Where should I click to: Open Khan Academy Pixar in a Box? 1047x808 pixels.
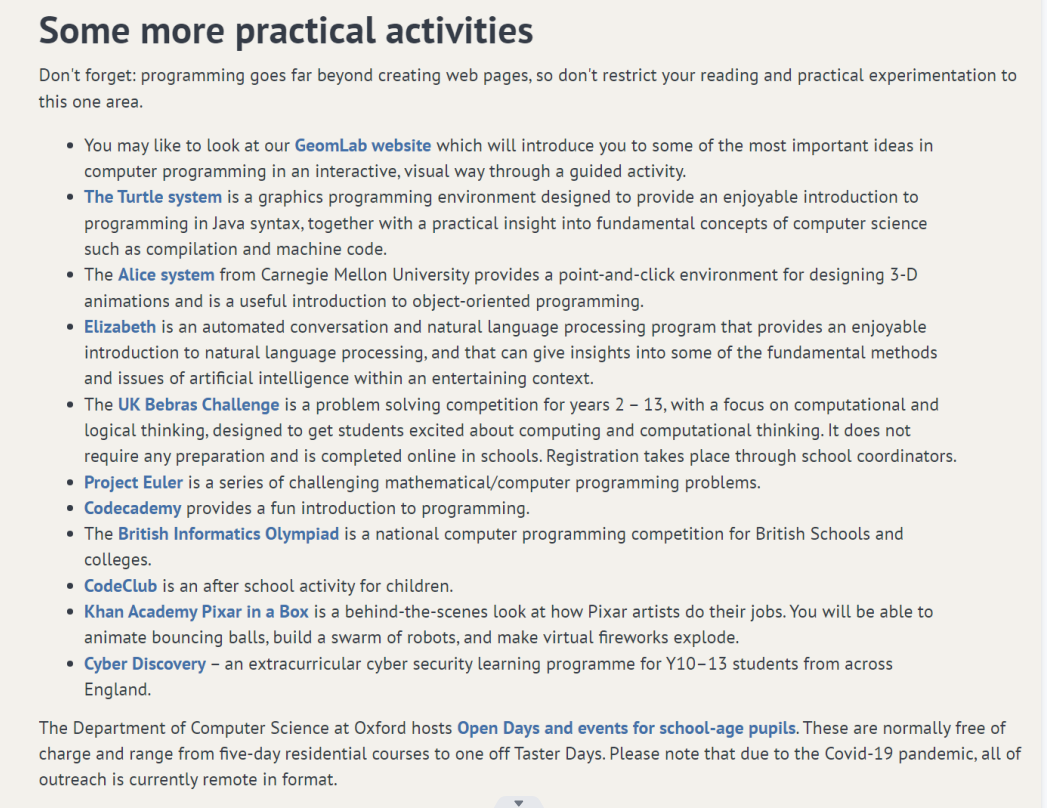[196, 611]
